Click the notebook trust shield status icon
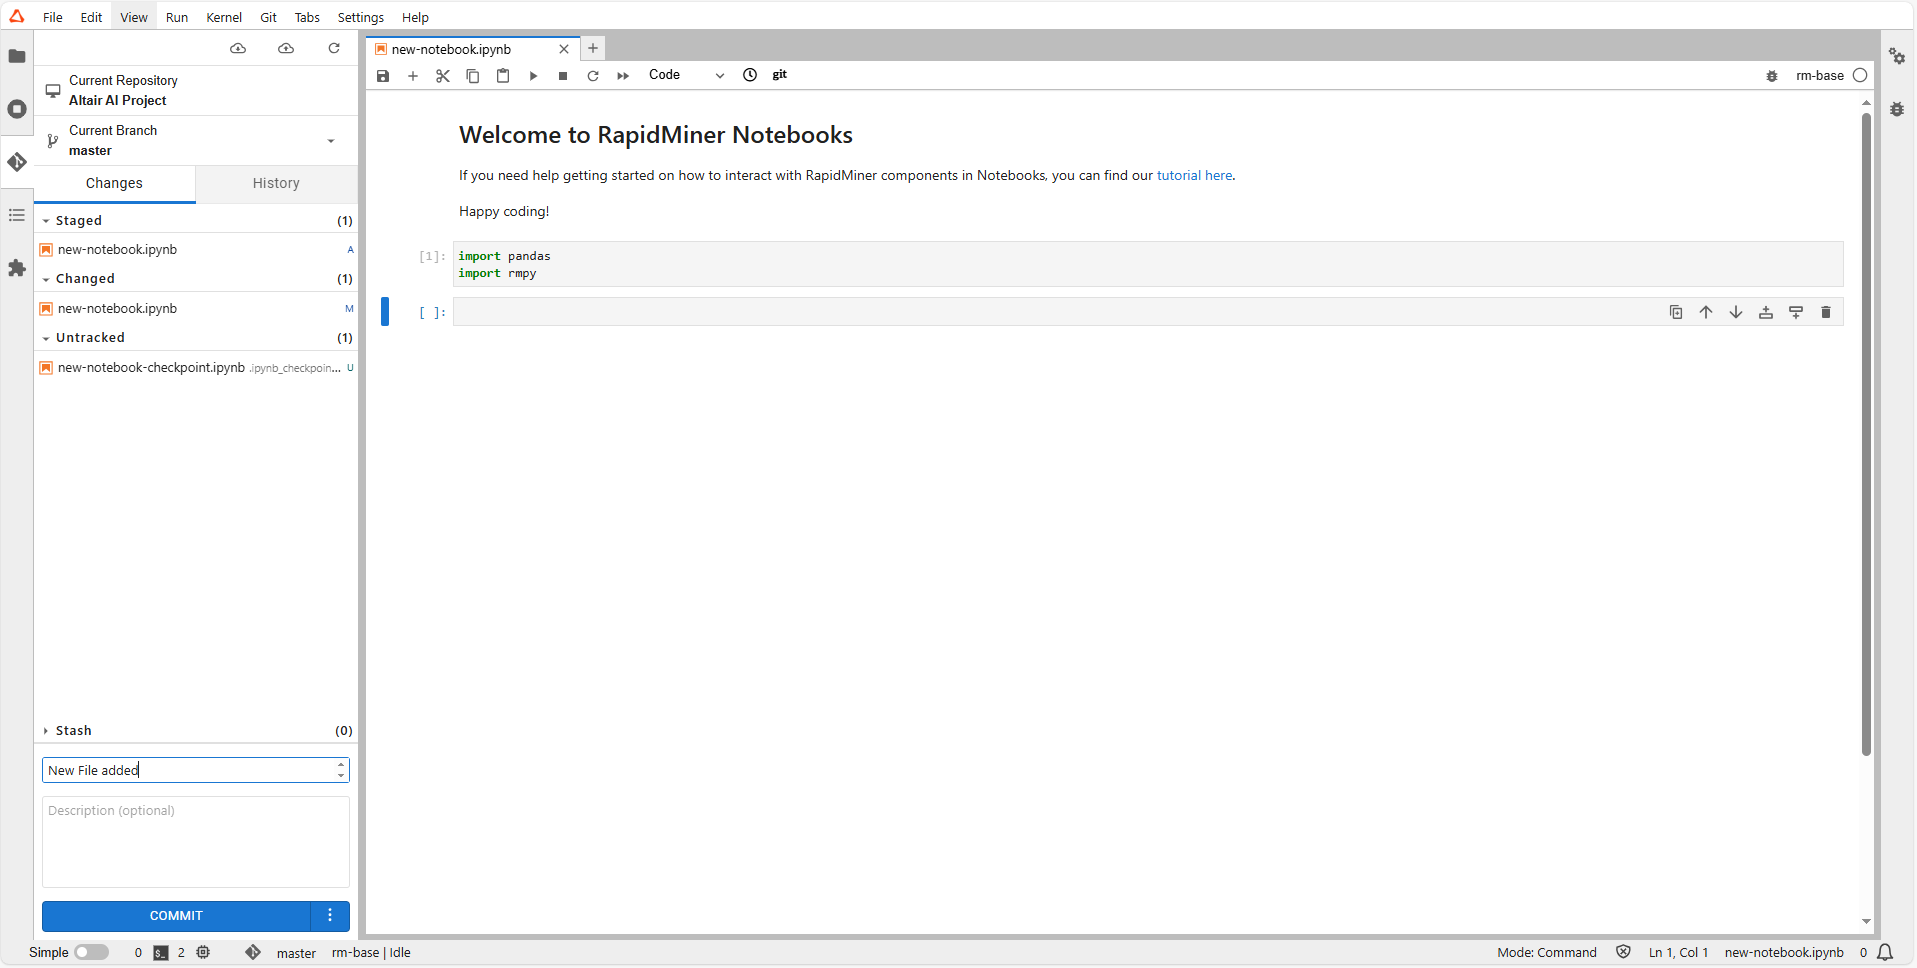The height and width of the screenshot is (968, 1917). point(1623,952)
